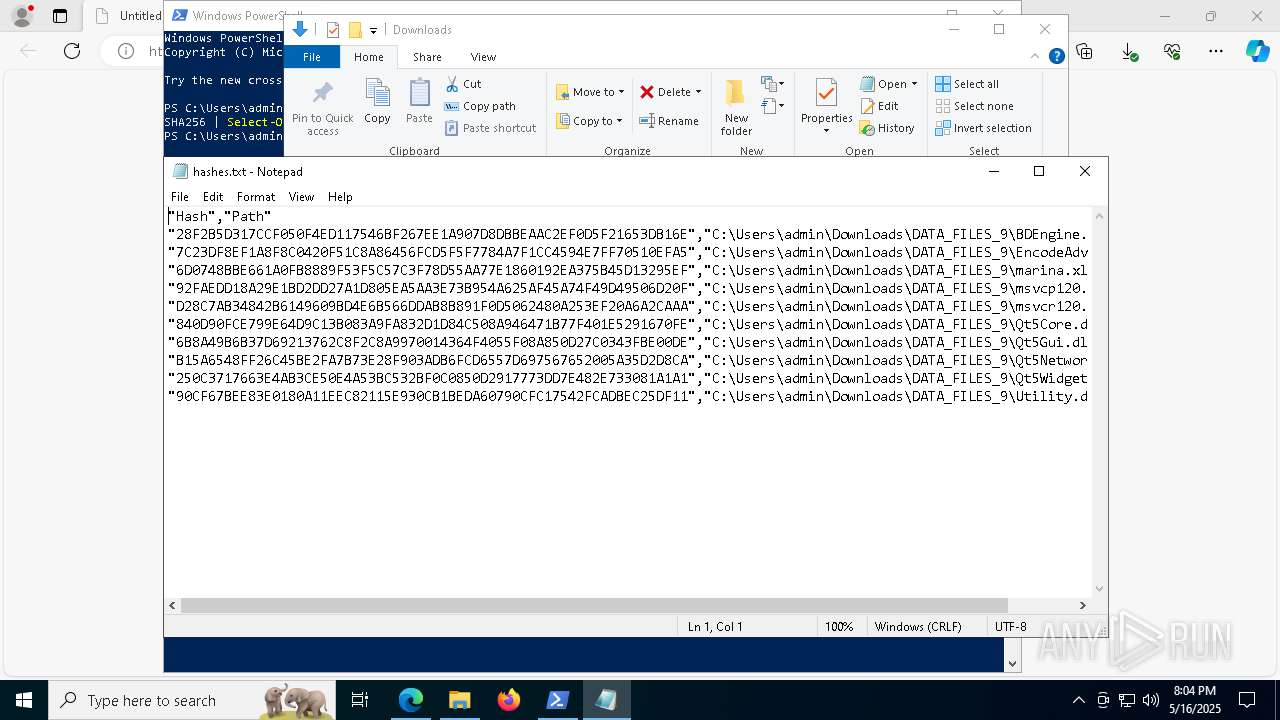Open Copilot icon in Edge toolbar
This screenshot has height=720, width=1280.
click(x=1258, y=51)
